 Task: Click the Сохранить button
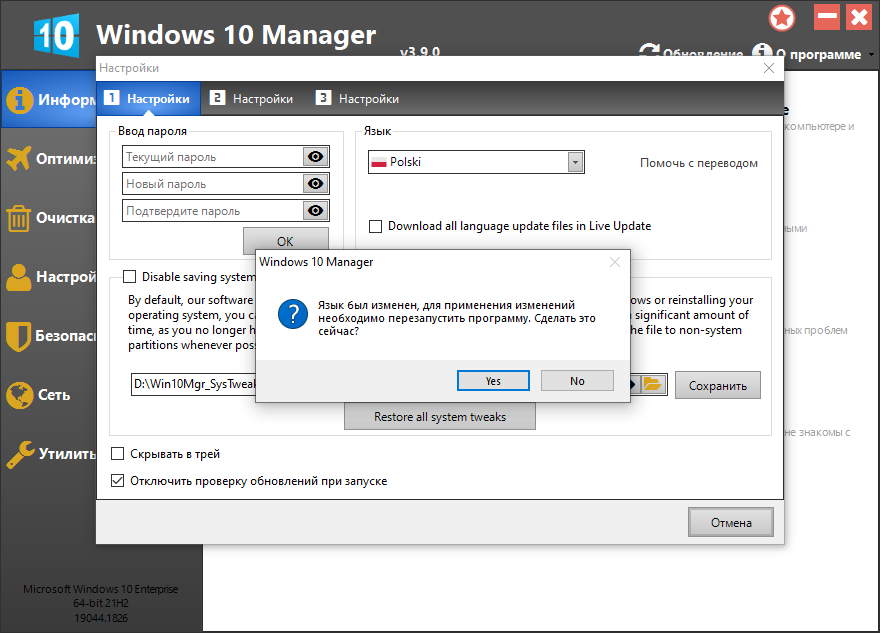tap(718, 386)
